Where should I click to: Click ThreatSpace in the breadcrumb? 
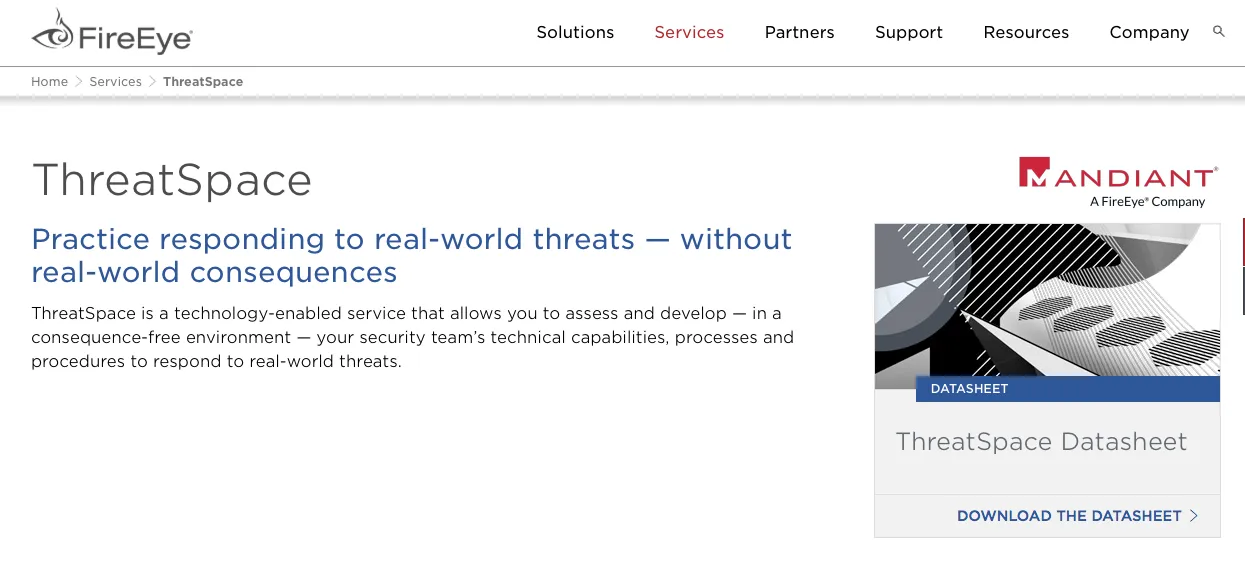click(x=203, y=82)
